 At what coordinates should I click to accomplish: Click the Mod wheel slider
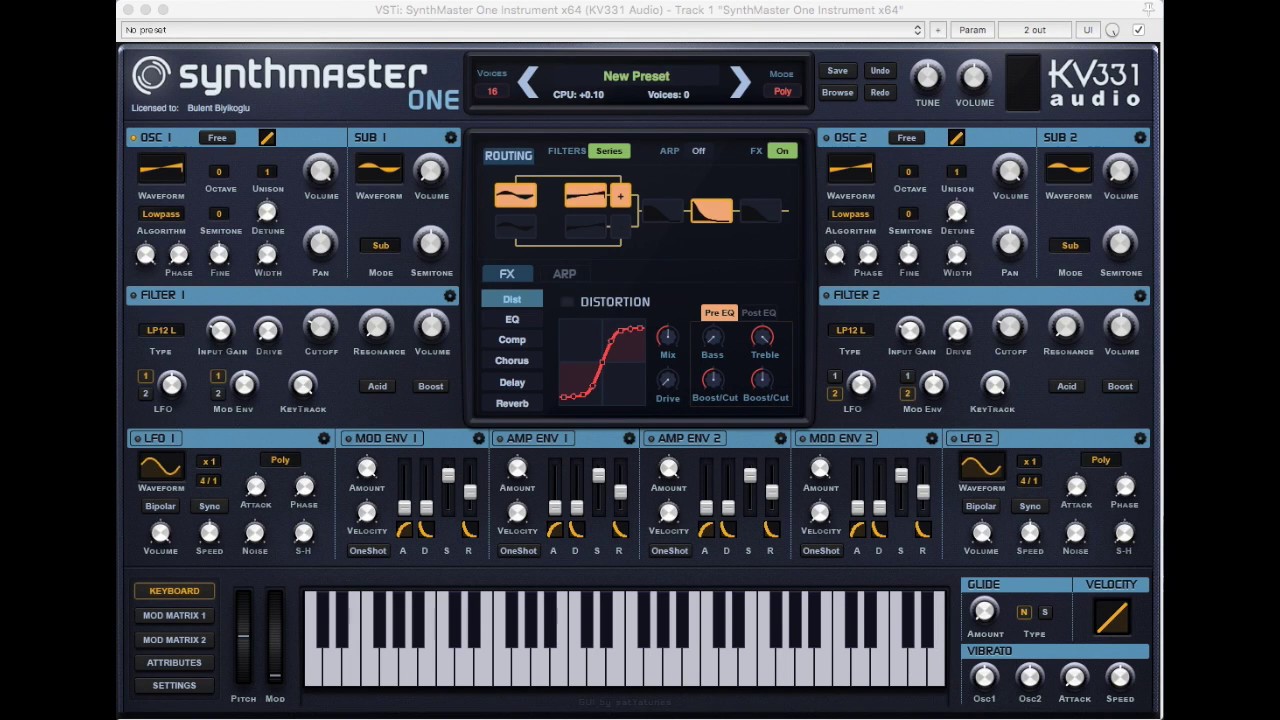point(274,637)
